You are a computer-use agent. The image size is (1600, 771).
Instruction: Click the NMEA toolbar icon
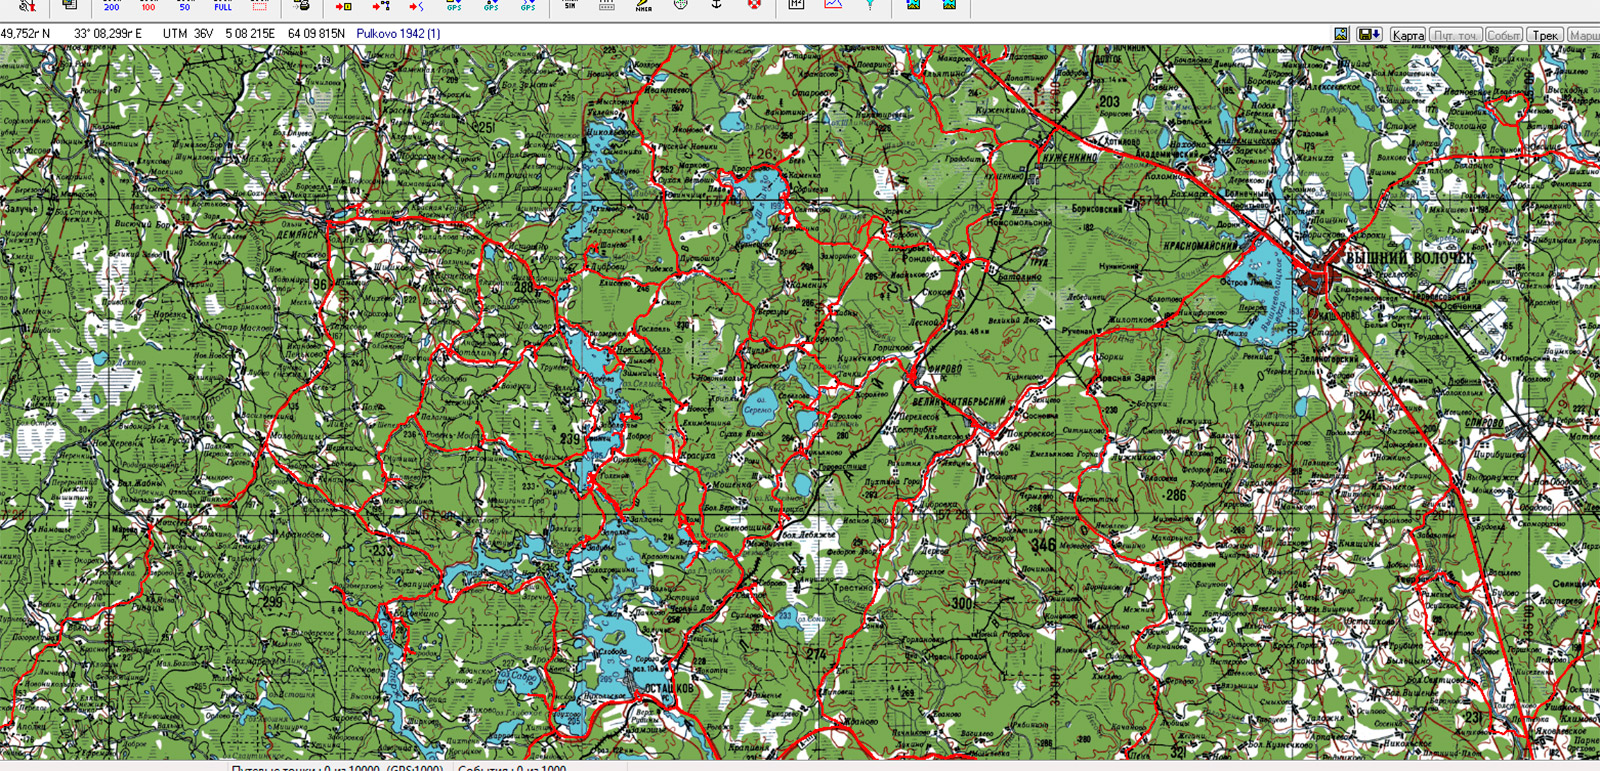coord(644,6)
